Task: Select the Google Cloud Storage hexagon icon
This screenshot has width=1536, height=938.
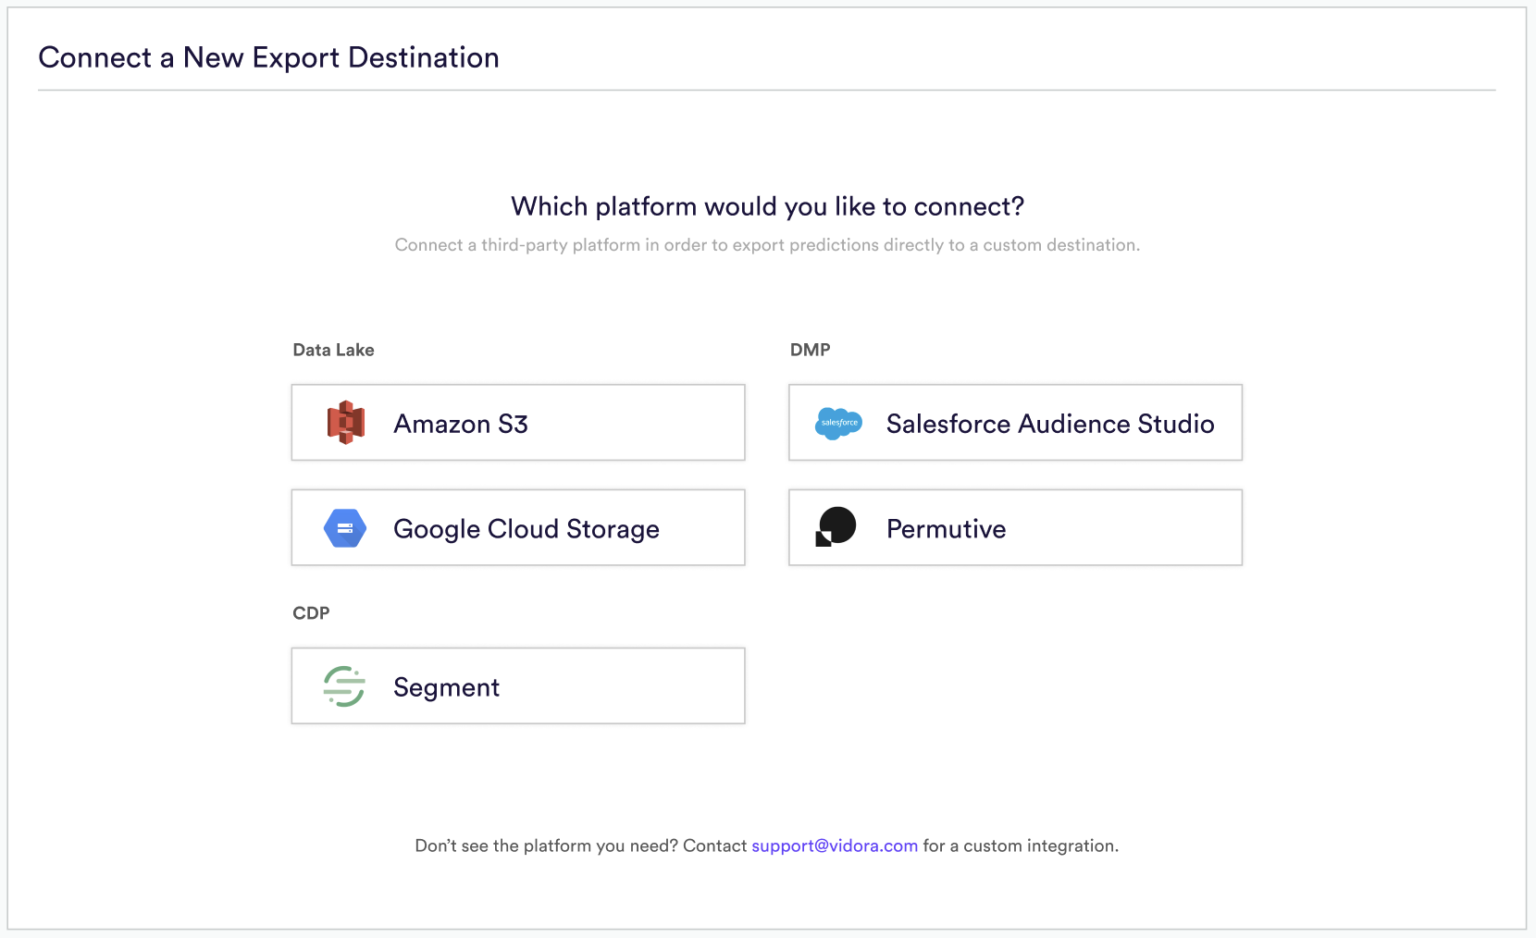Action: click(344, 527)
